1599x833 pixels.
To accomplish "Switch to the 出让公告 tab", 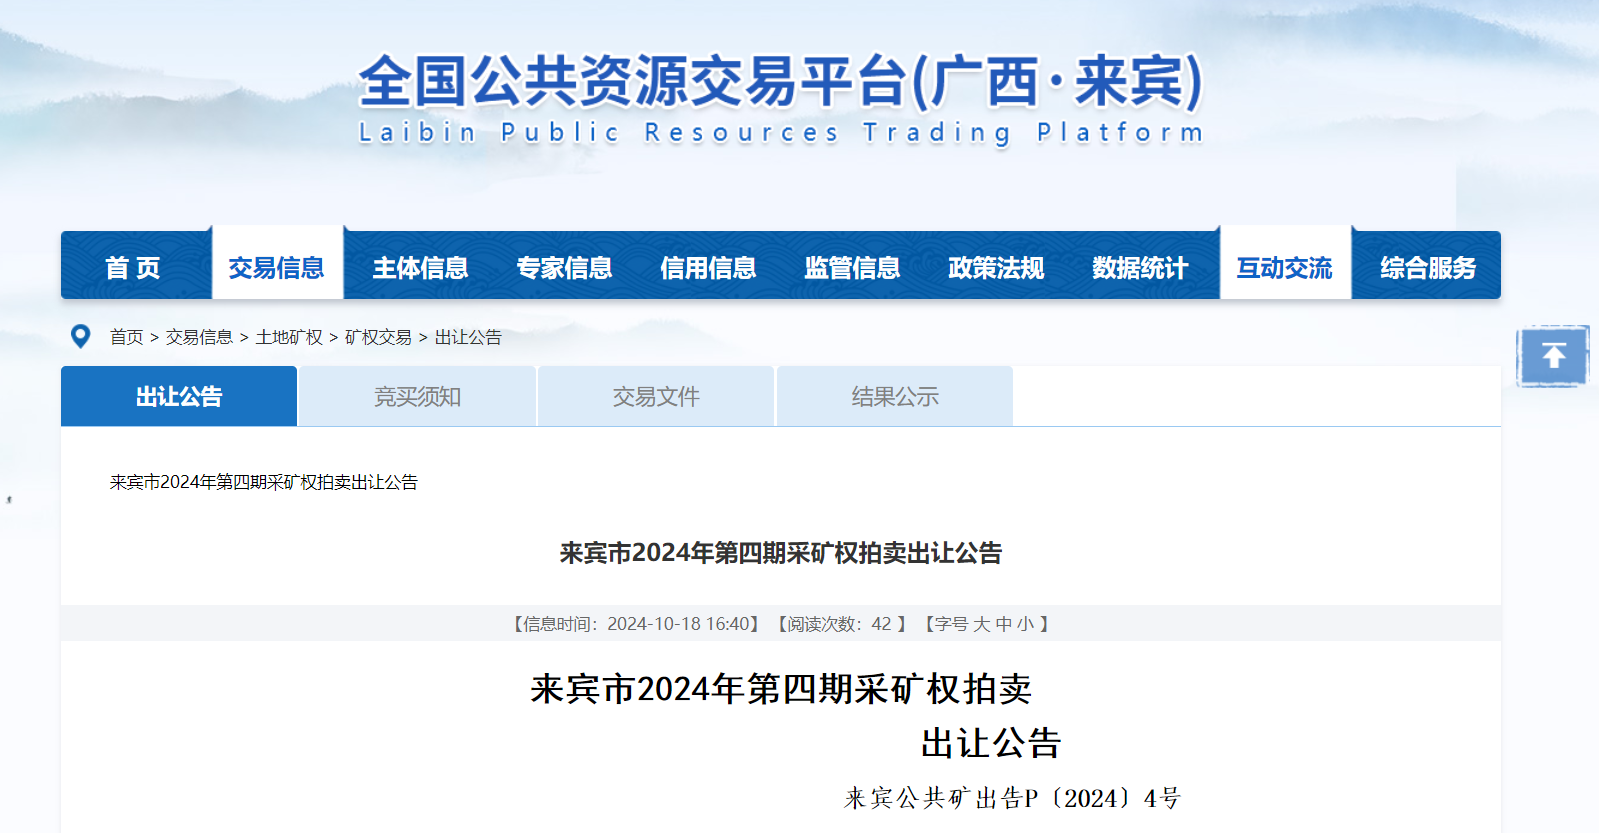I will tap(179, 397).
